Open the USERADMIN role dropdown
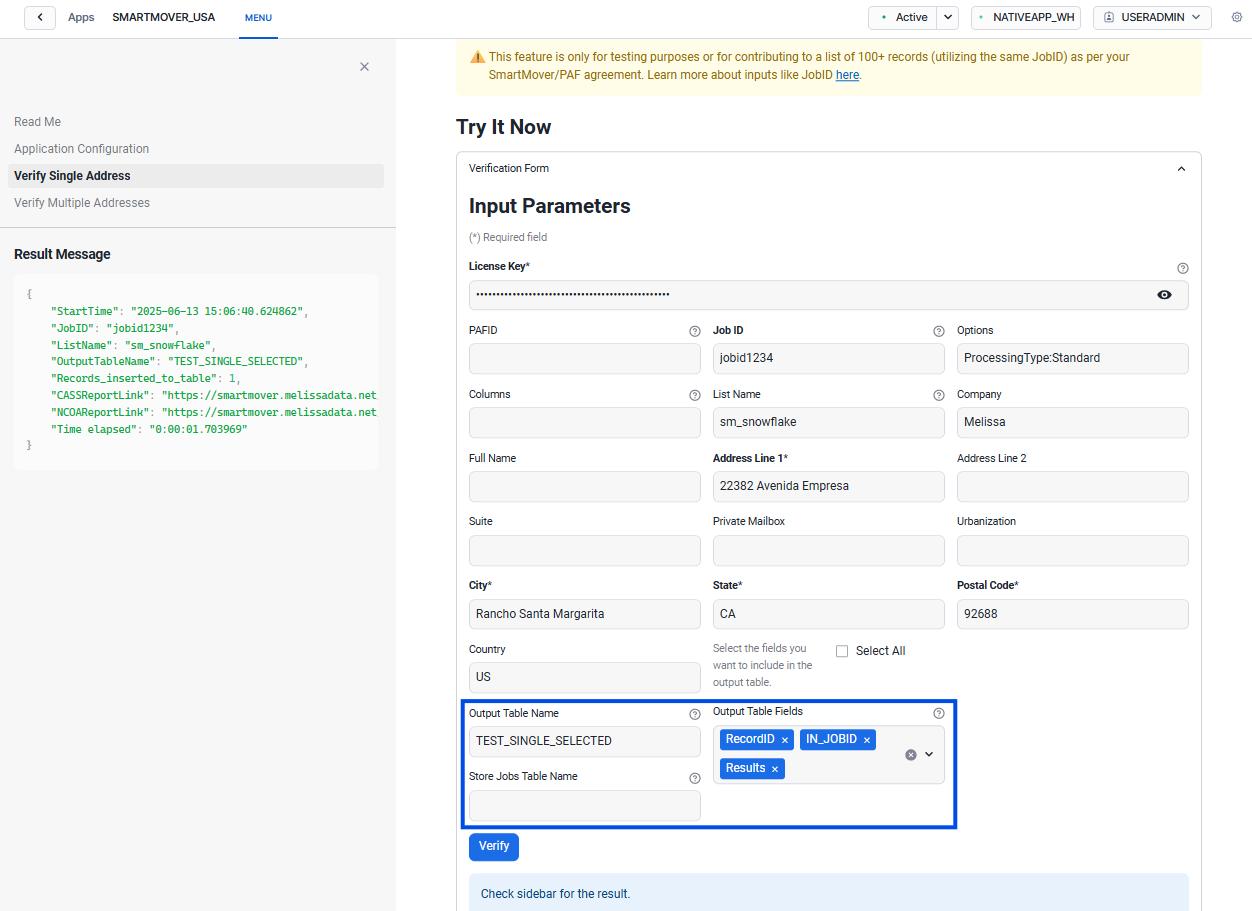 [1152, 17]
